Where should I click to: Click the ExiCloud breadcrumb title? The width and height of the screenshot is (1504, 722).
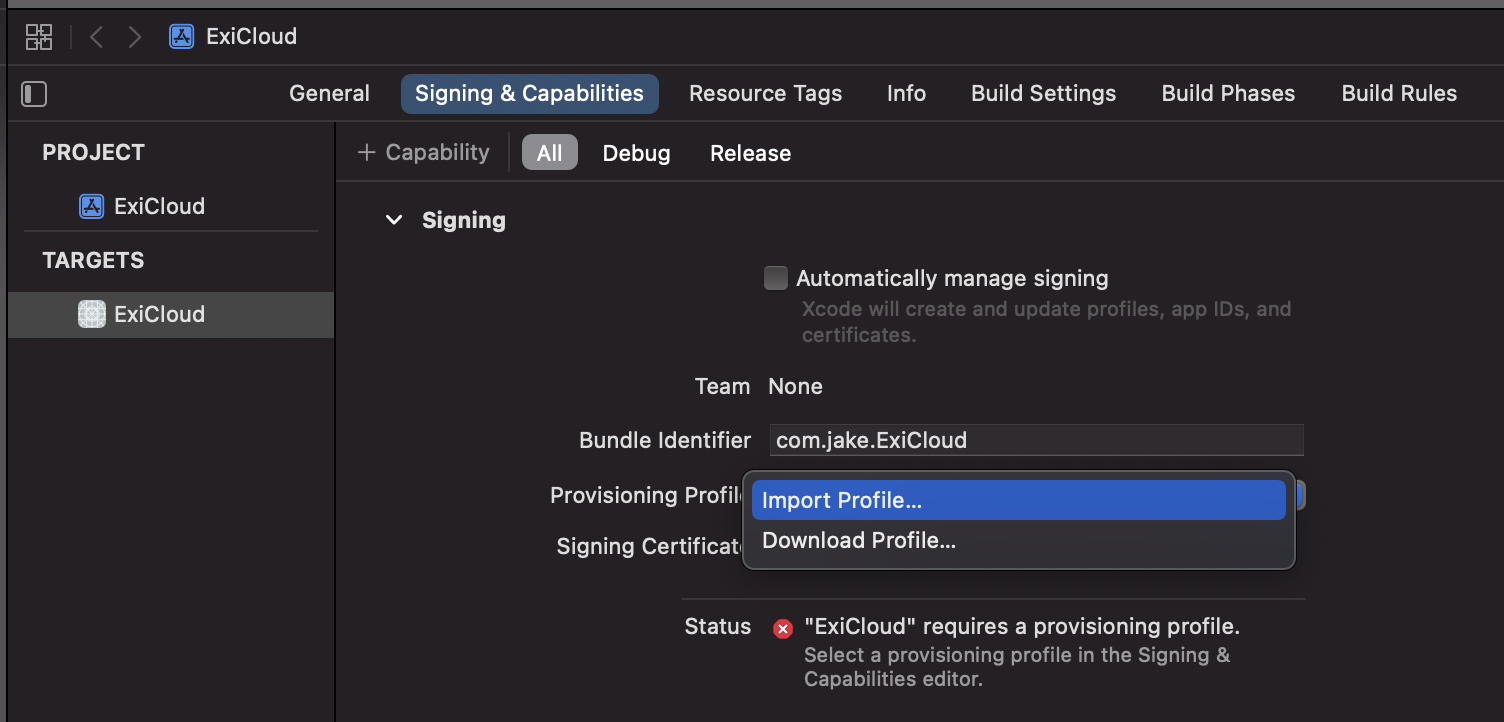point(251,37)
